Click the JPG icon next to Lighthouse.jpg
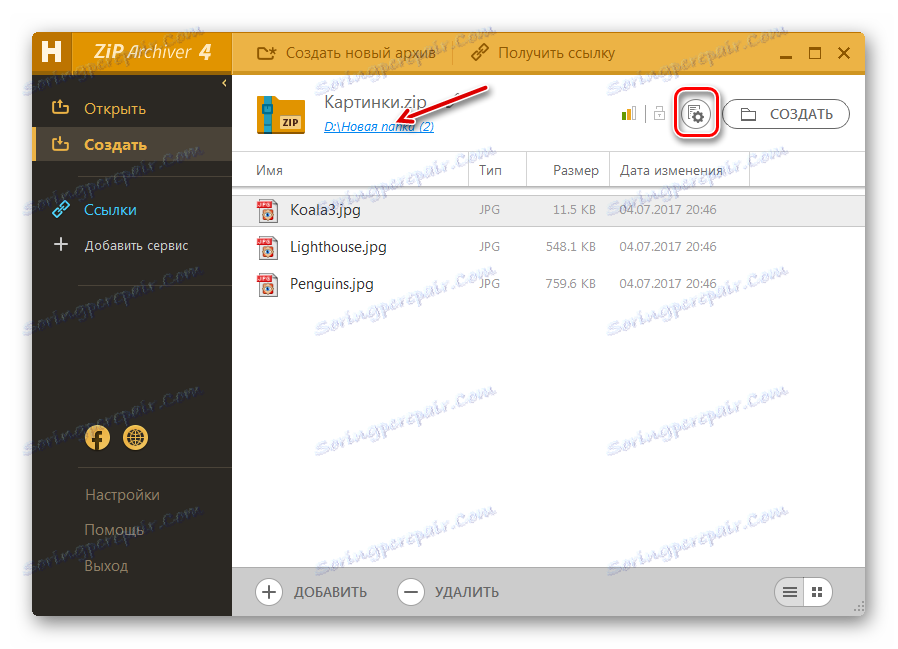Image resolution: width=898 pixels, height=649 pixels. pyautogui.click(x=267, y=247)
